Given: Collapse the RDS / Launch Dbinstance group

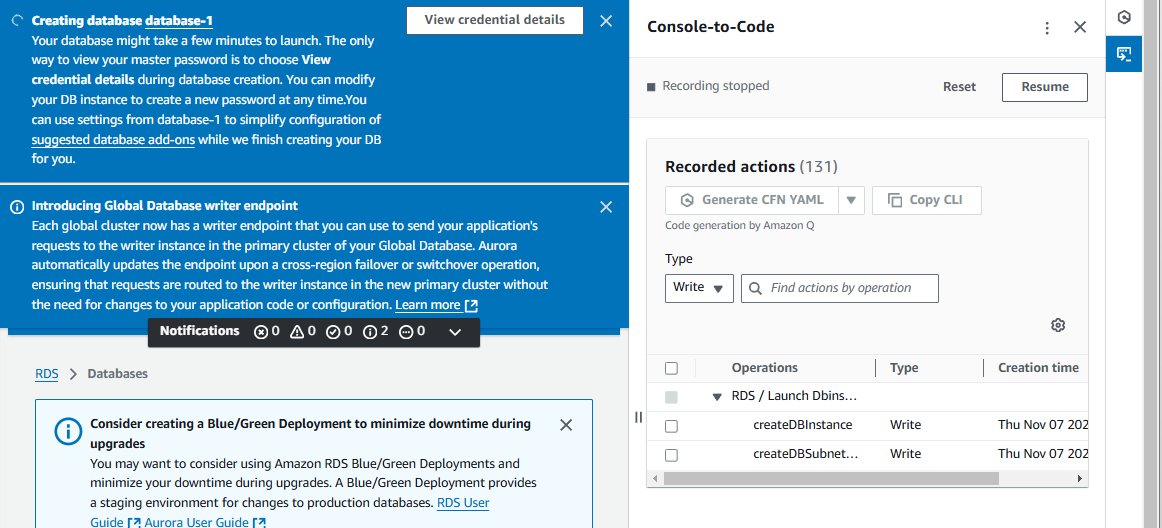Looking at the screenshot, I should (x=717, y=397).
